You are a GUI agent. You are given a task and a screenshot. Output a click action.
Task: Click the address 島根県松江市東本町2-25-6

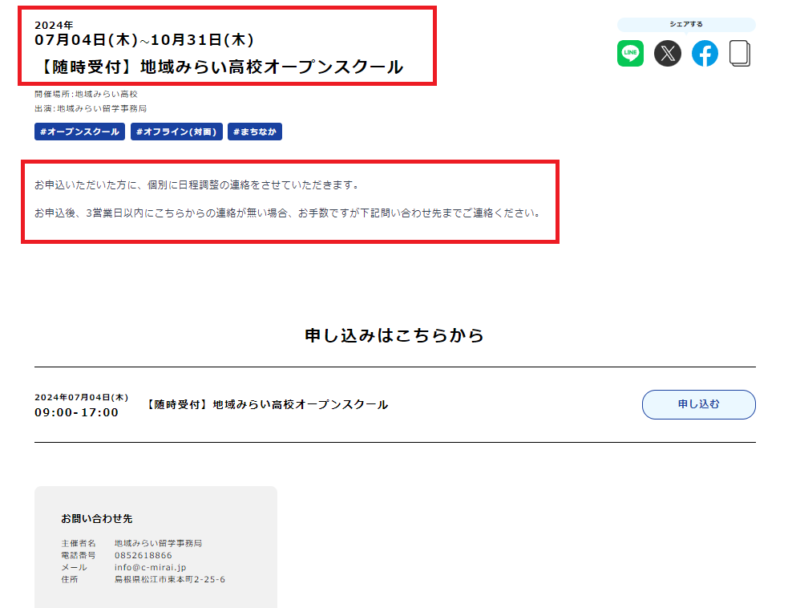point(169,579)
